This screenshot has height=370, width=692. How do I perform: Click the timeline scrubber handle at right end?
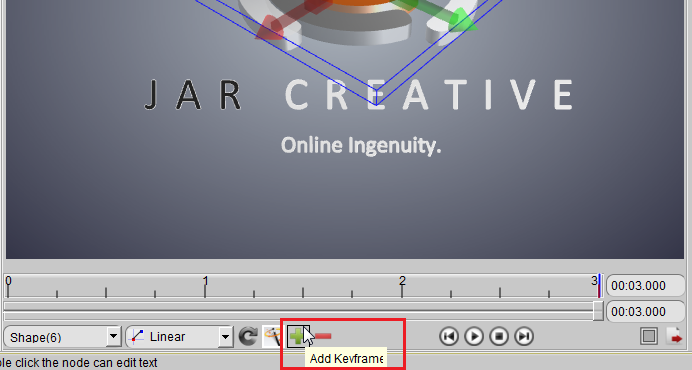point(598,311)
